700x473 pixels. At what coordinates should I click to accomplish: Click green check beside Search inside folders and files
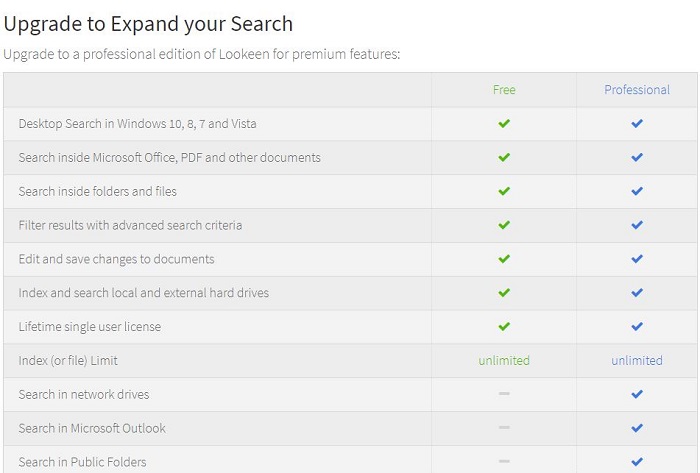(504, 191)
